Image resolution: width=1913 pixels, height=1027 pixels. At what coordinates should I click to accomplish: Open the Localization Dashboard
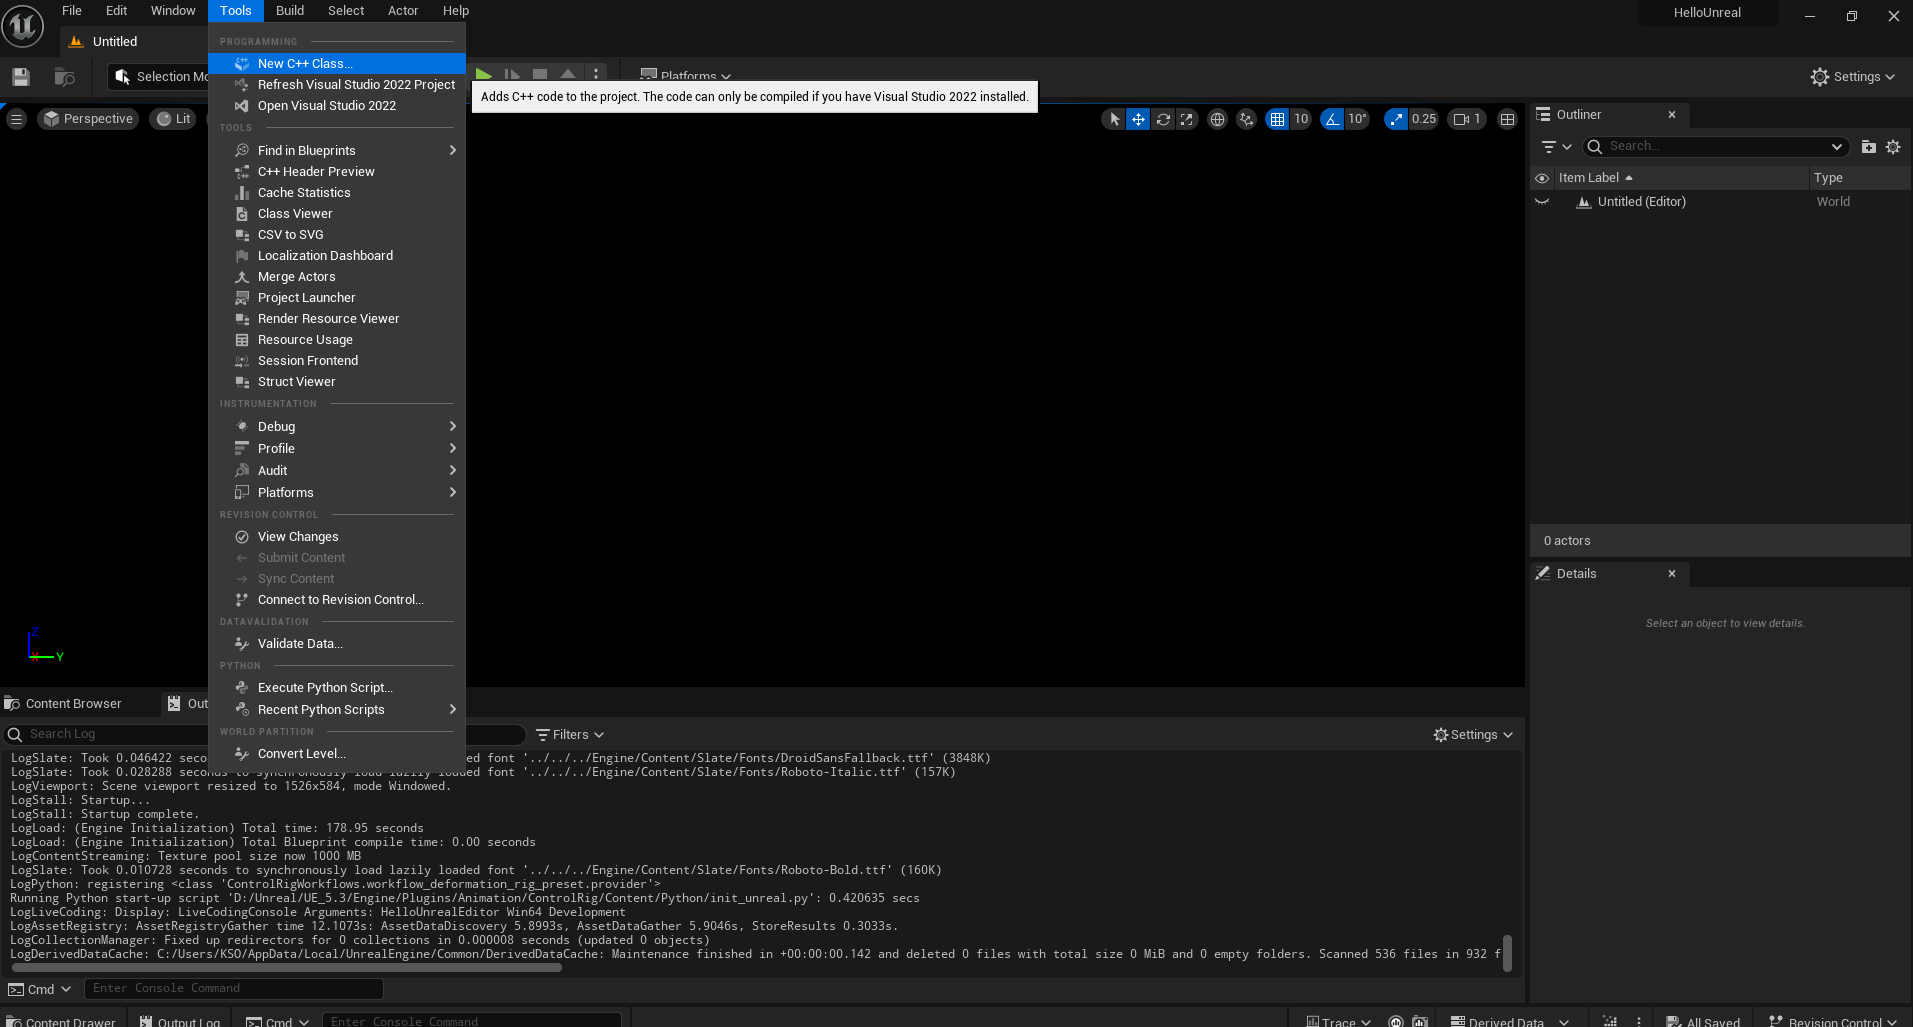point(337,255)
